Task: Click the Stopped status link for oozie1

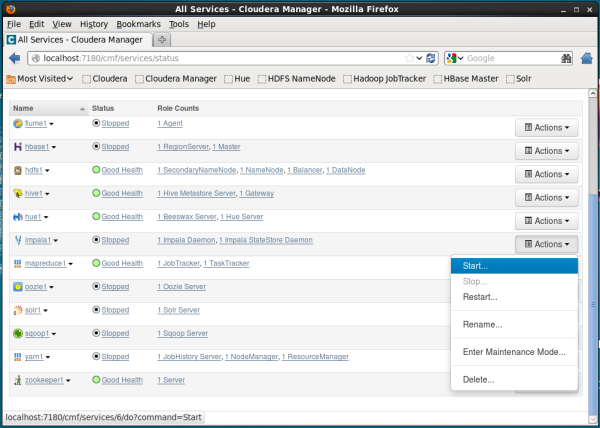Action: [x=115, y=287]
